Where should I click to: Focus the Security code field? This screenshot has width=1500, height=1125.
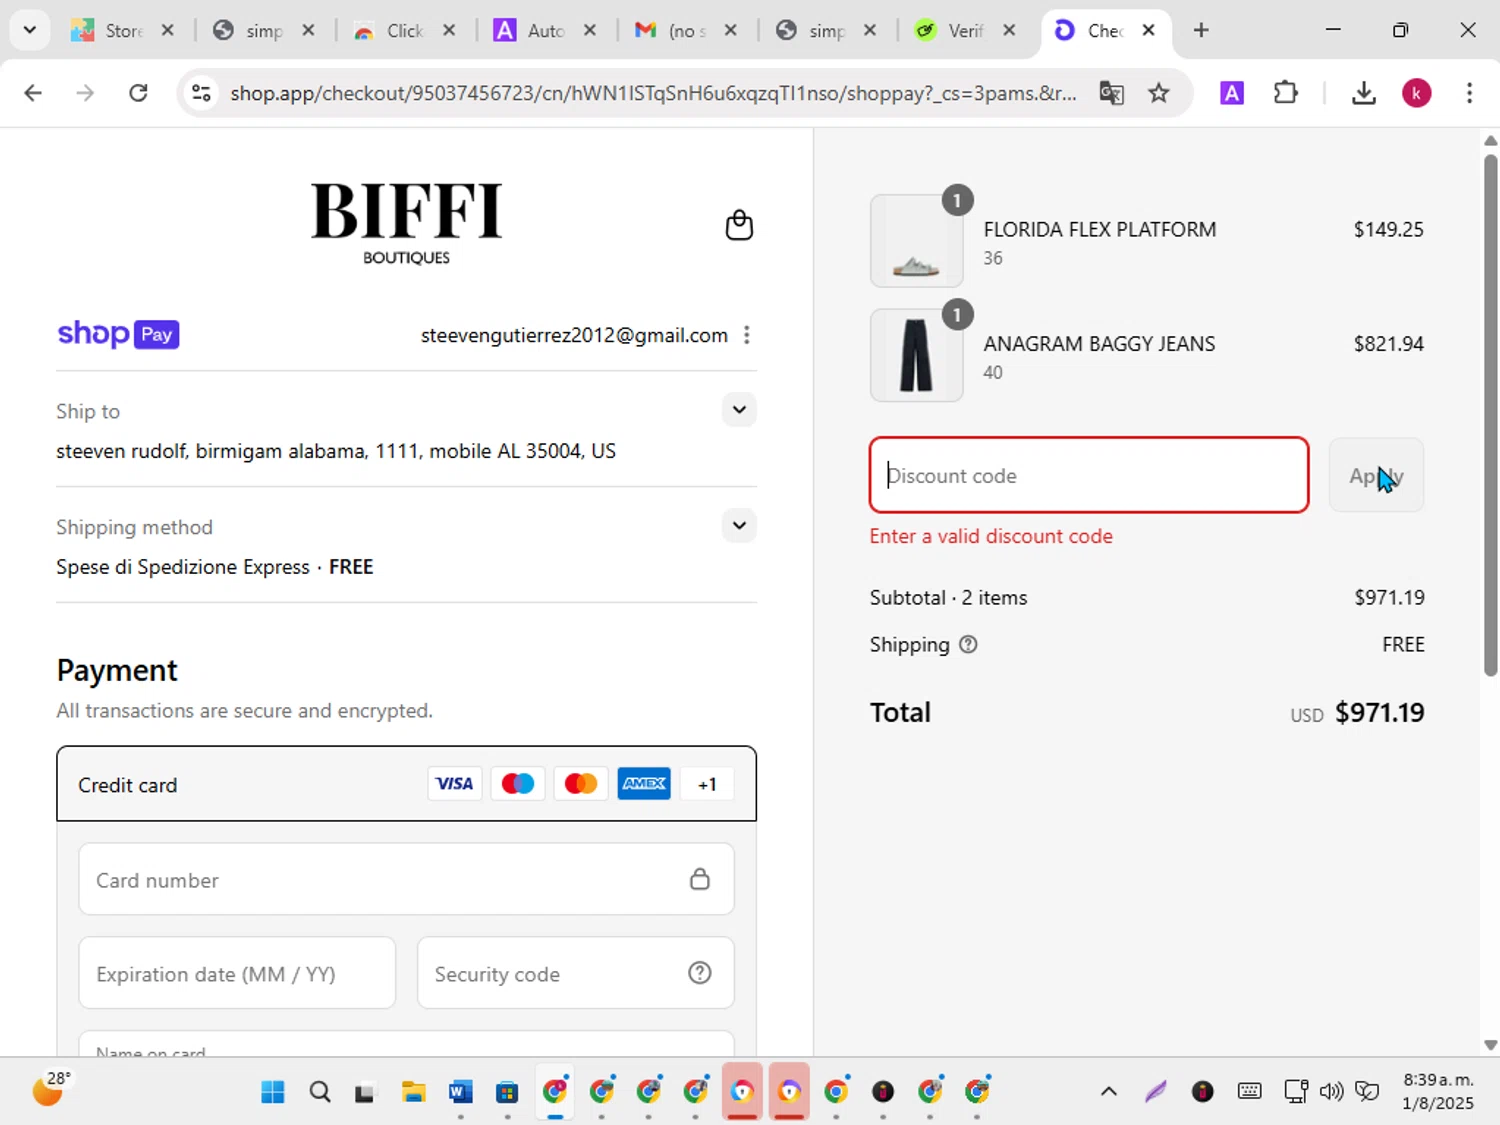click(x=576, y=973)
